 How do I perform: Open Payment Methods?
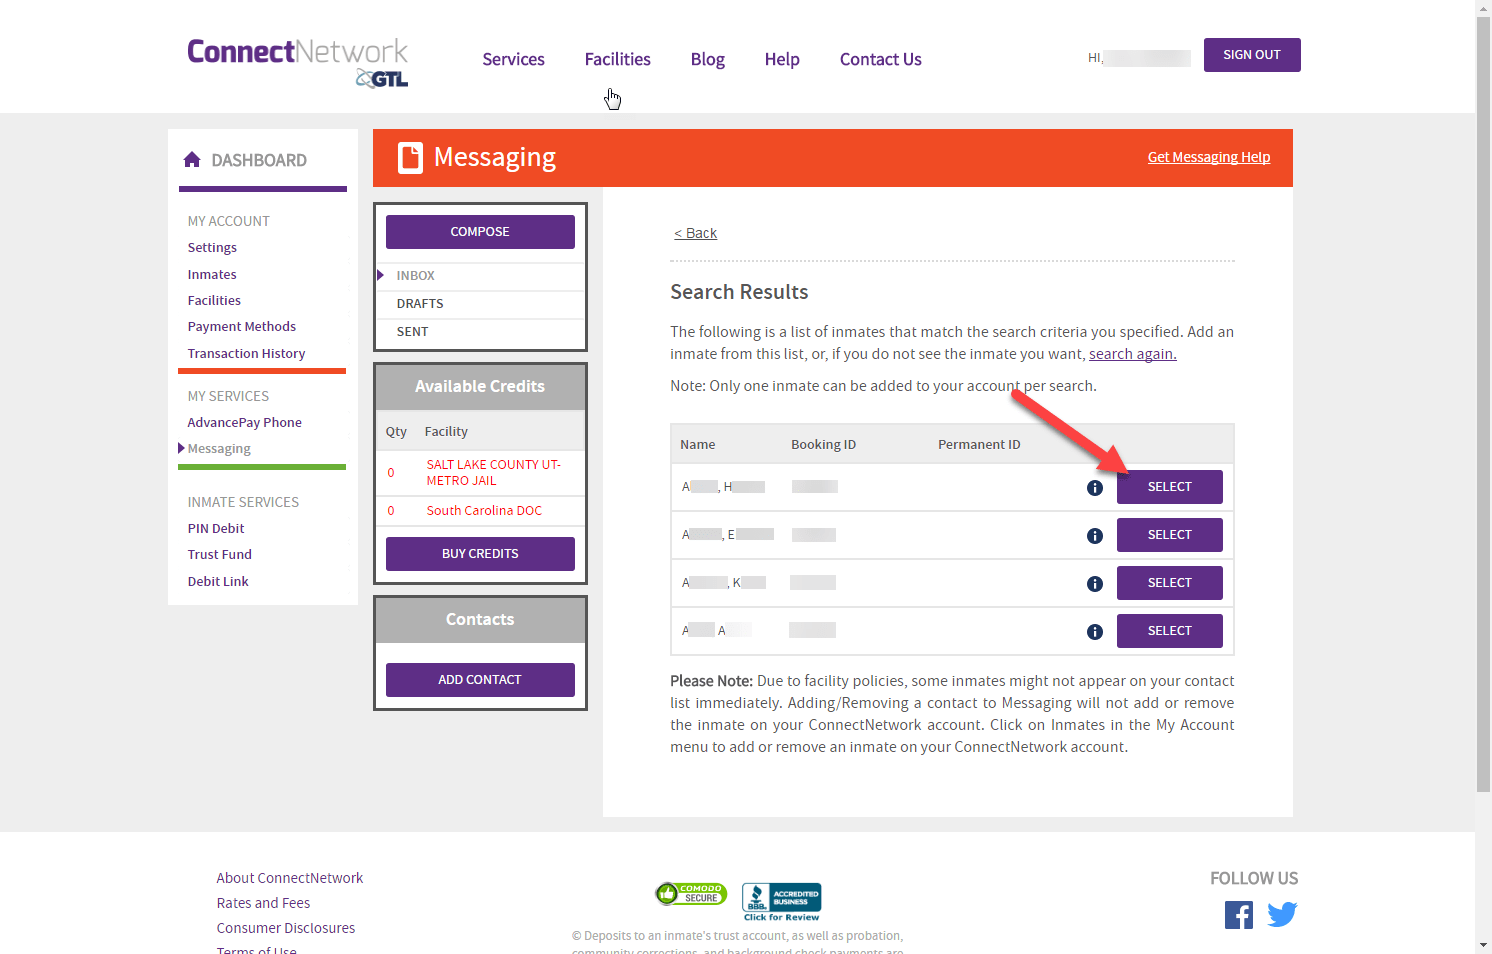tap(242, 327)
